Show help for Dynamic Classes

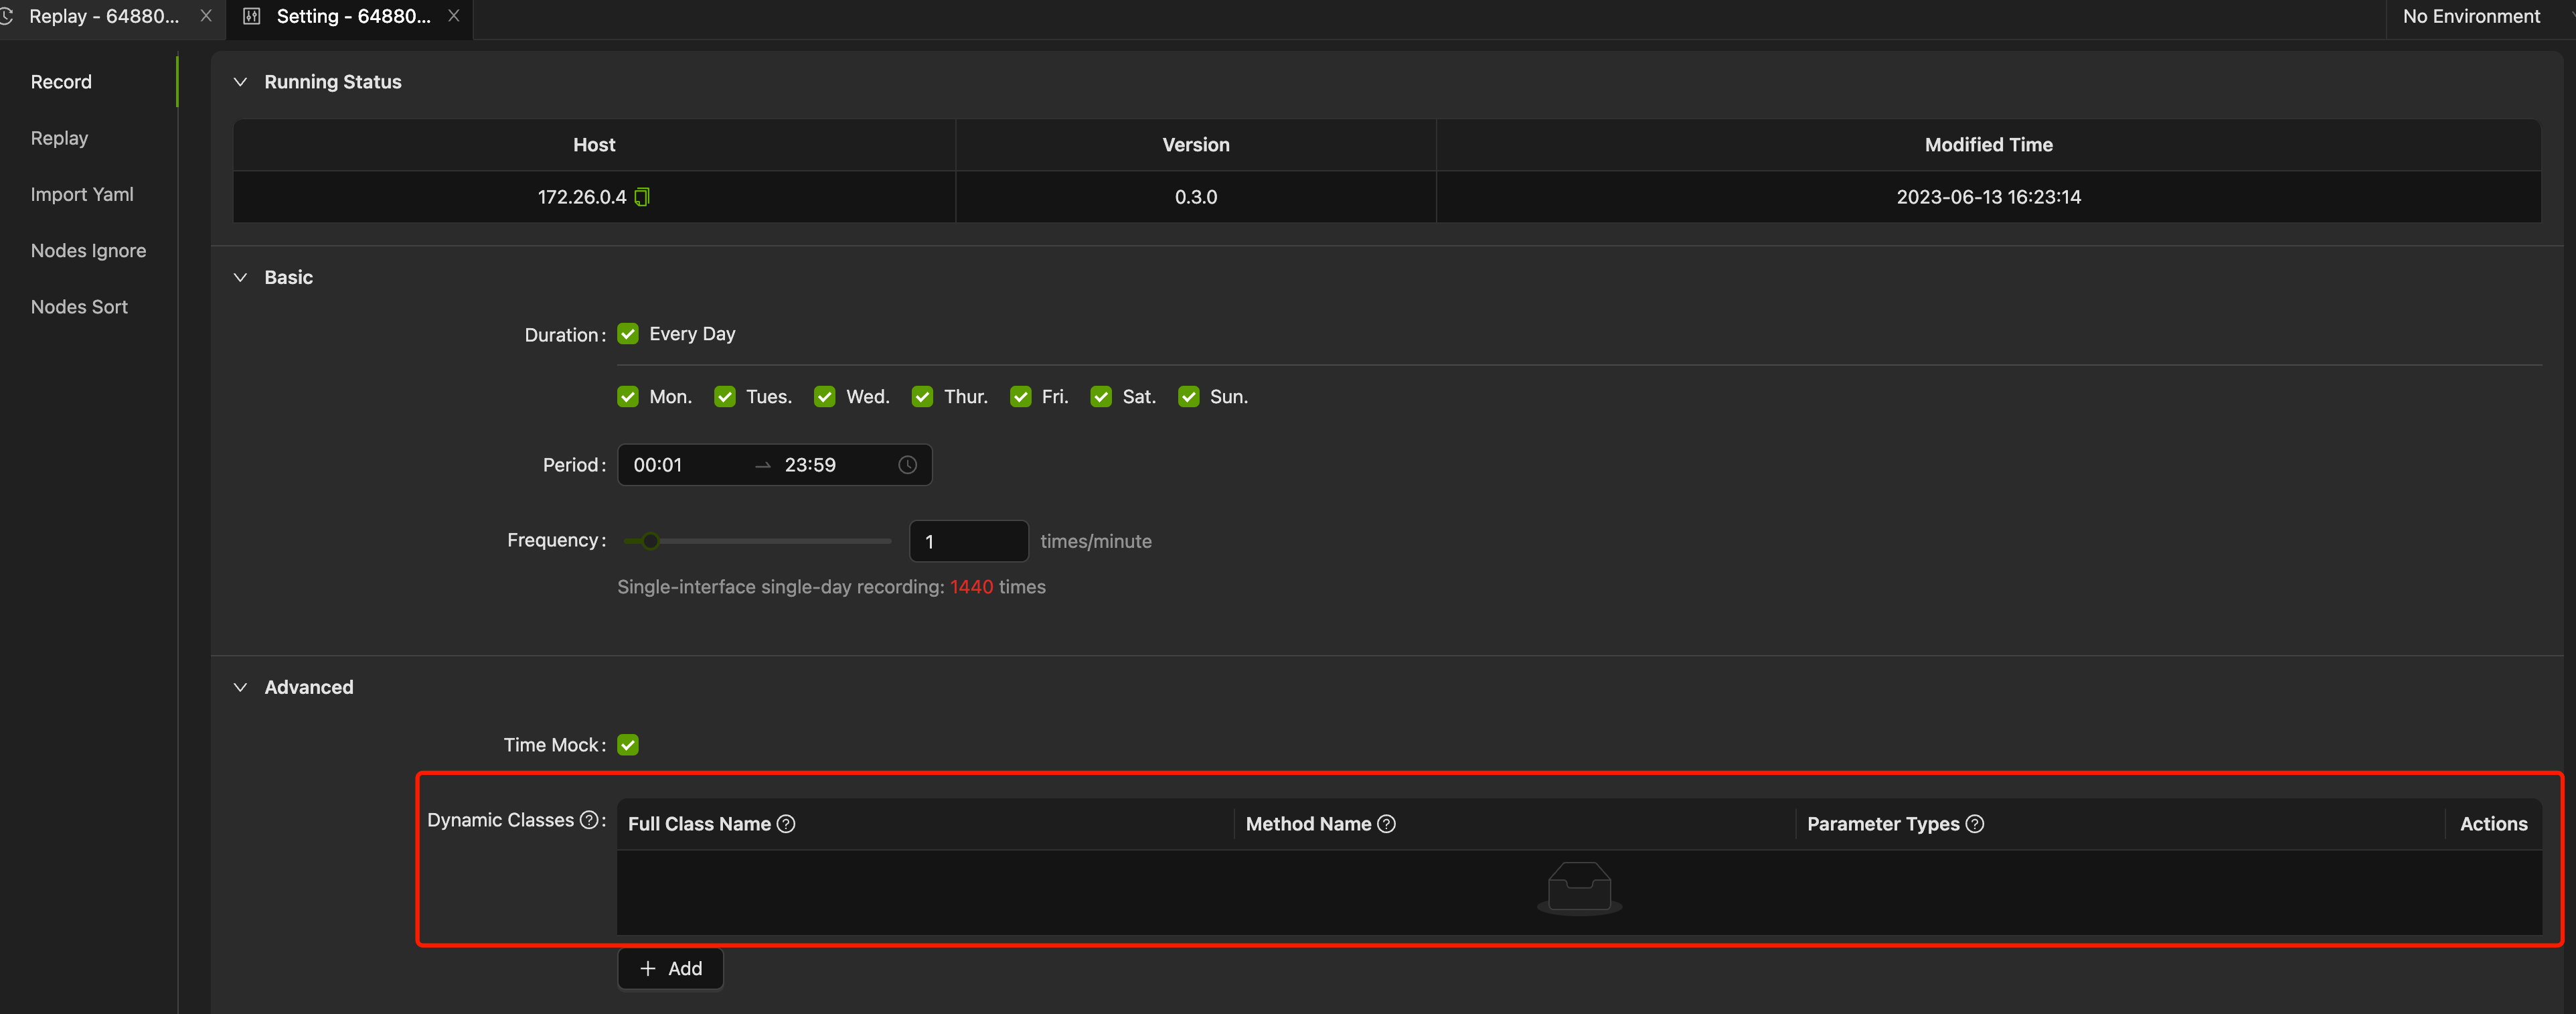(x=589, y=820)
